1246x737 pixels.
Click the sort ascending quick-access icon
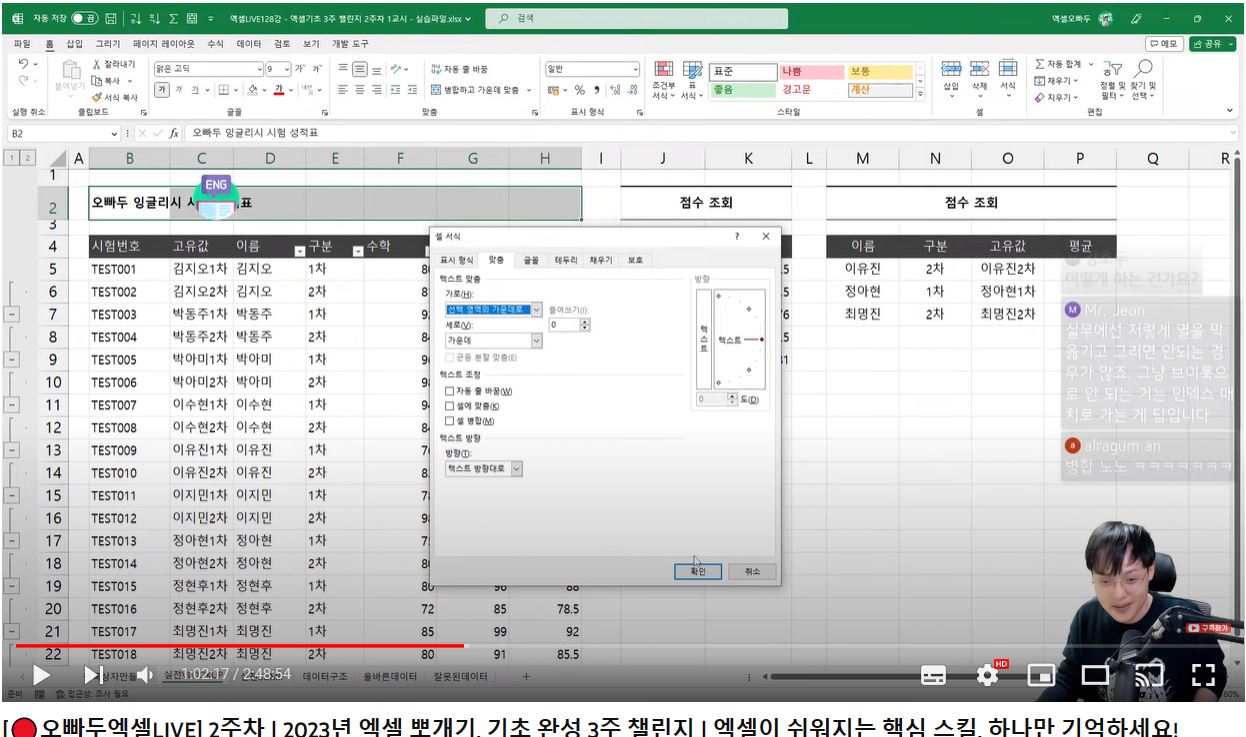coord(137,18)
